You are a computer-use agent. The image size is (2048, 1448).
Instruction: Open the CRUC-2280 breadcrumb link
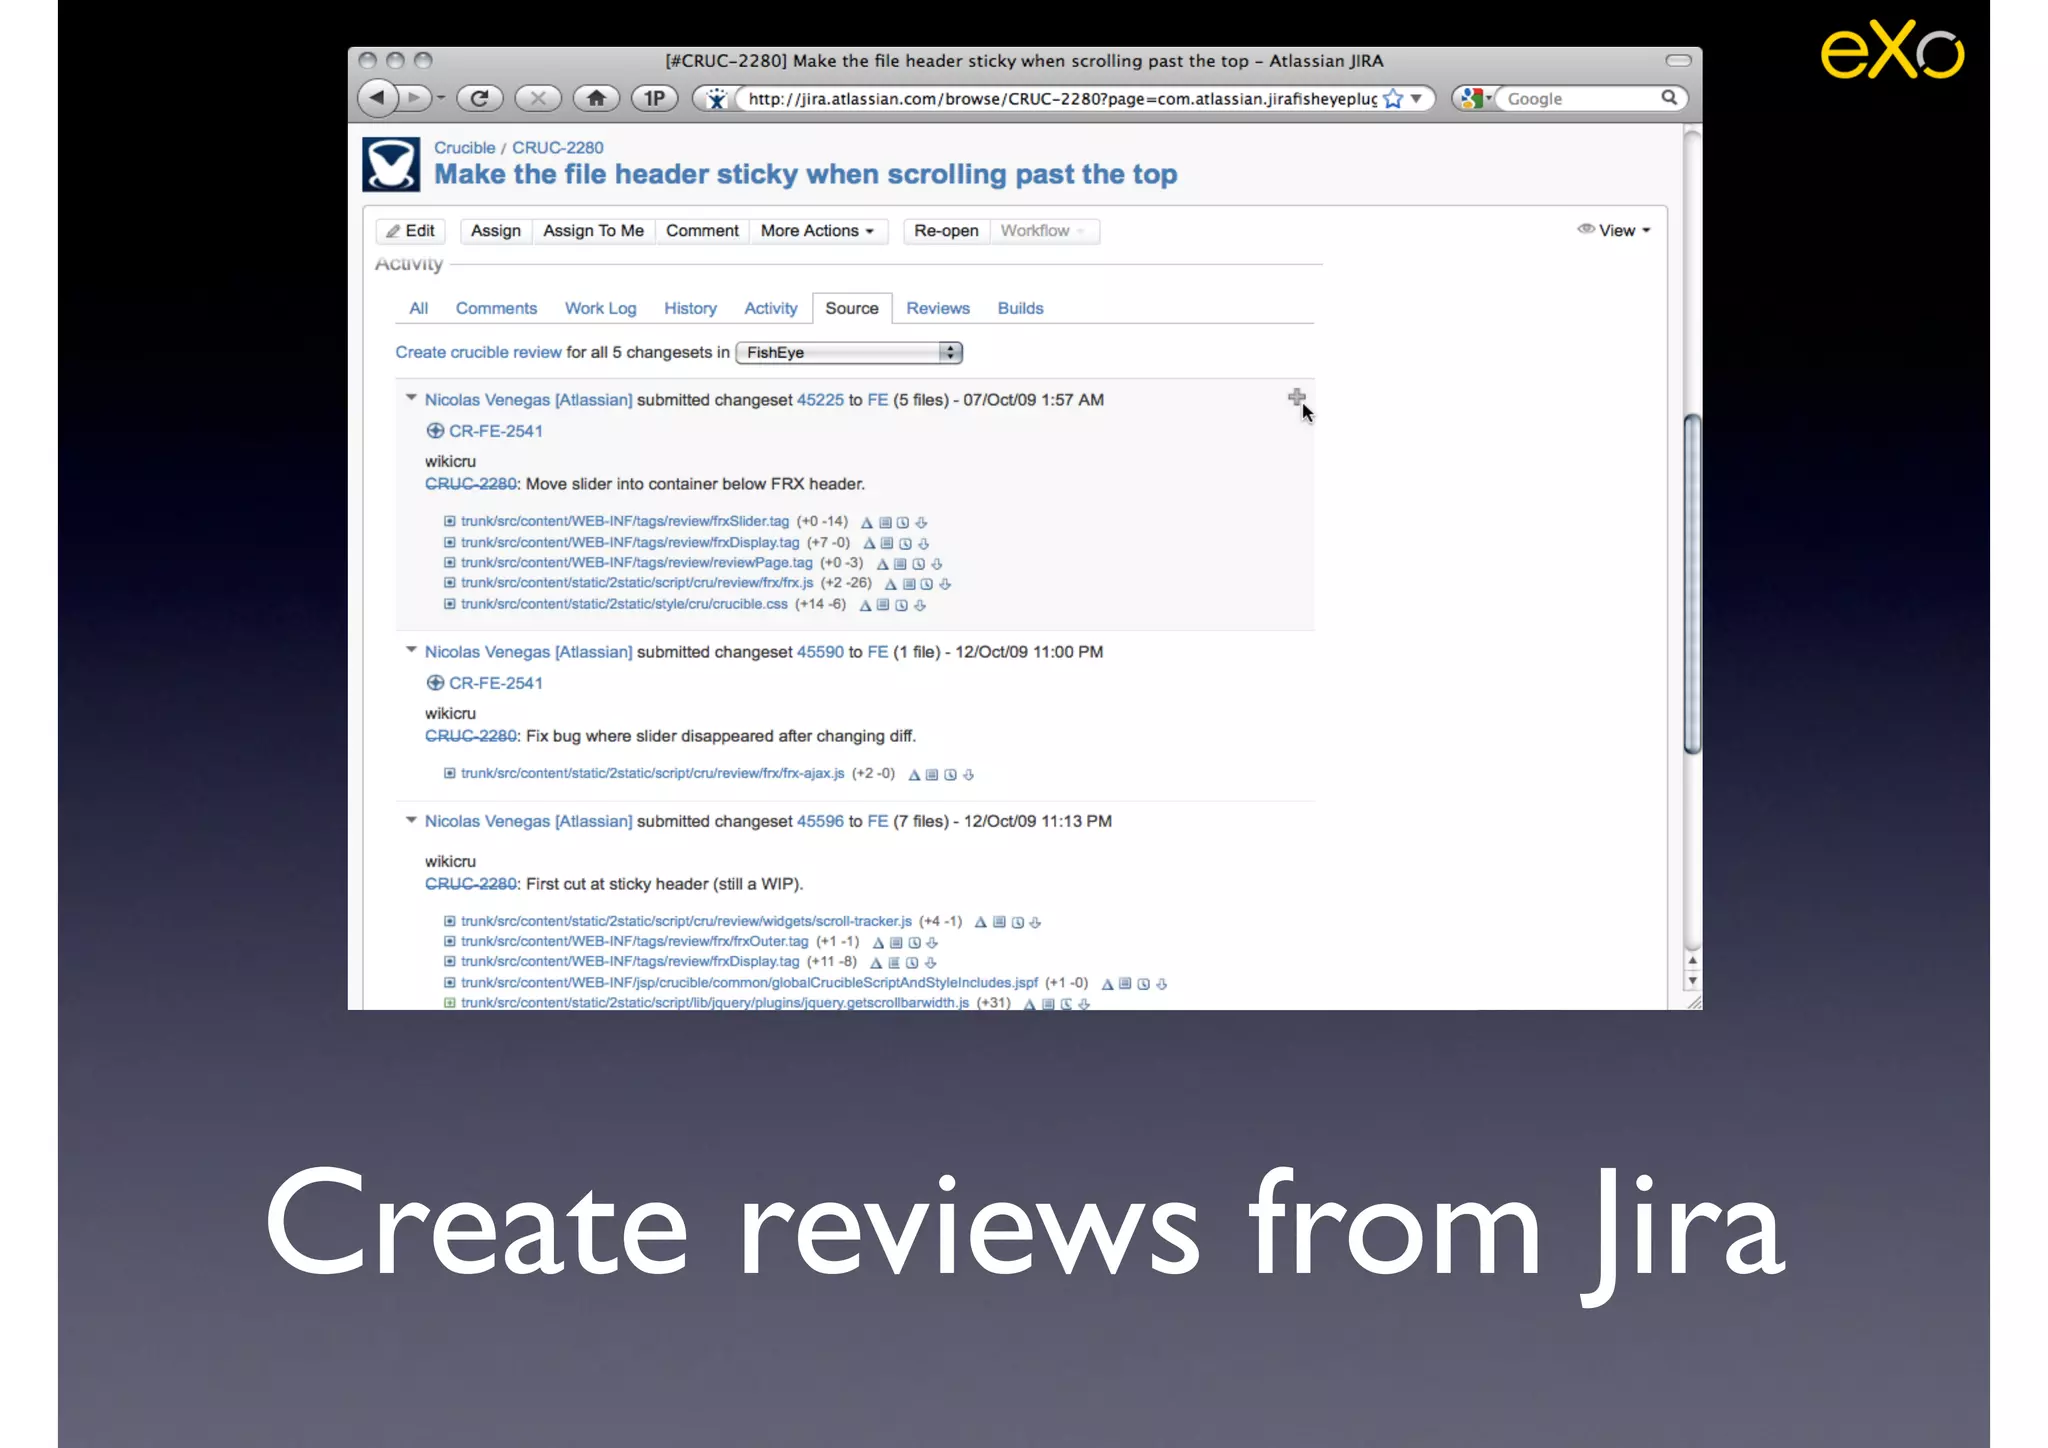(x=558, y=147)
